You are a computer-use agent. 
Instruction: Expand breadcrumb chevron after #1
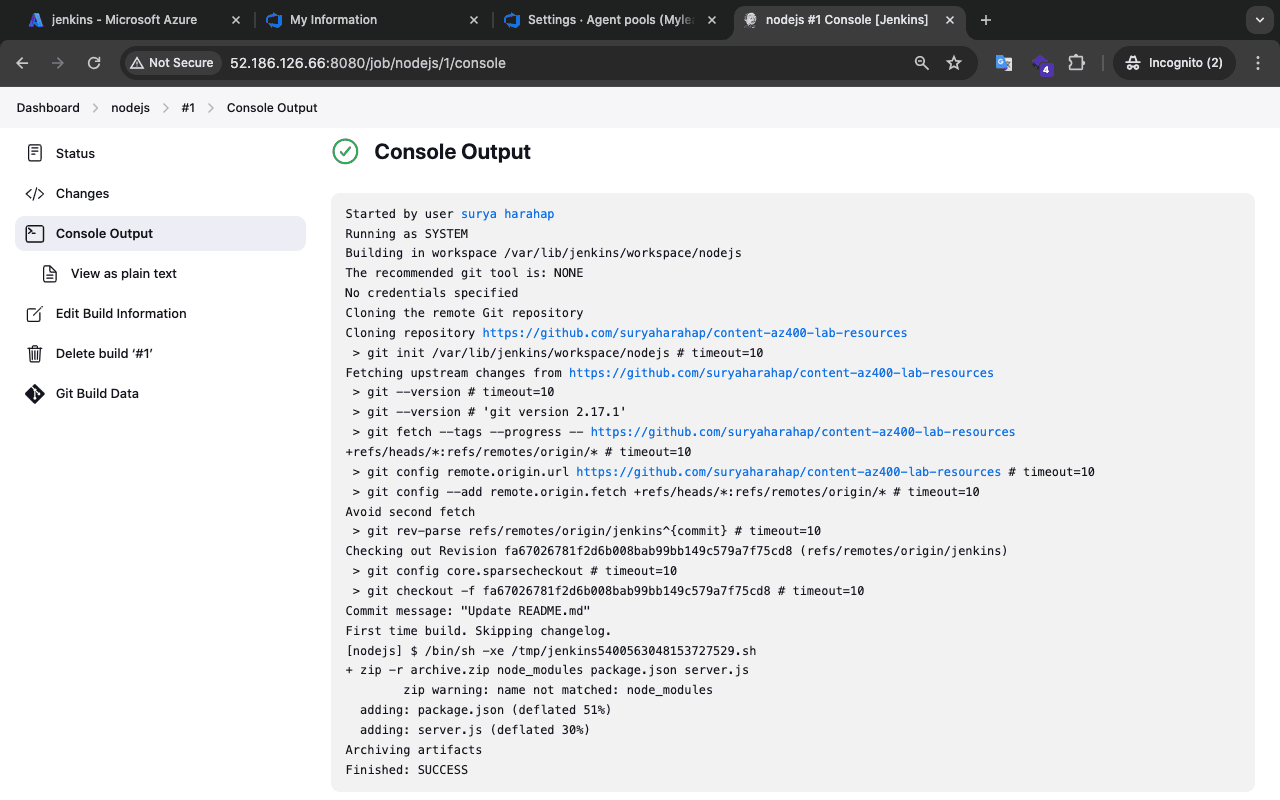(x=211, y=108)
